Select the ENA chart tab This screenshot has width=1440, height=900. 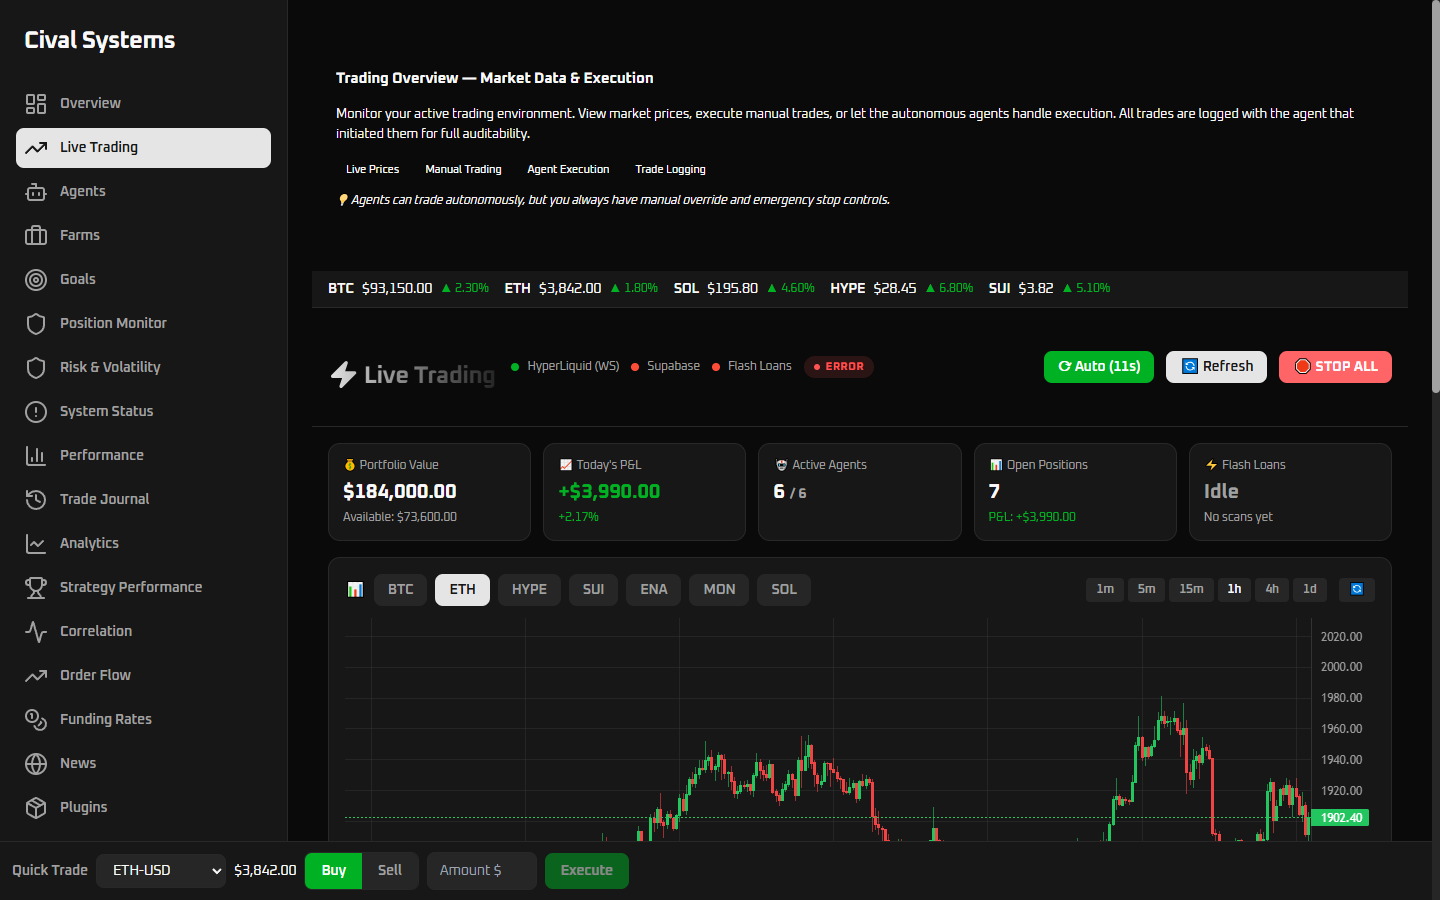654,590
